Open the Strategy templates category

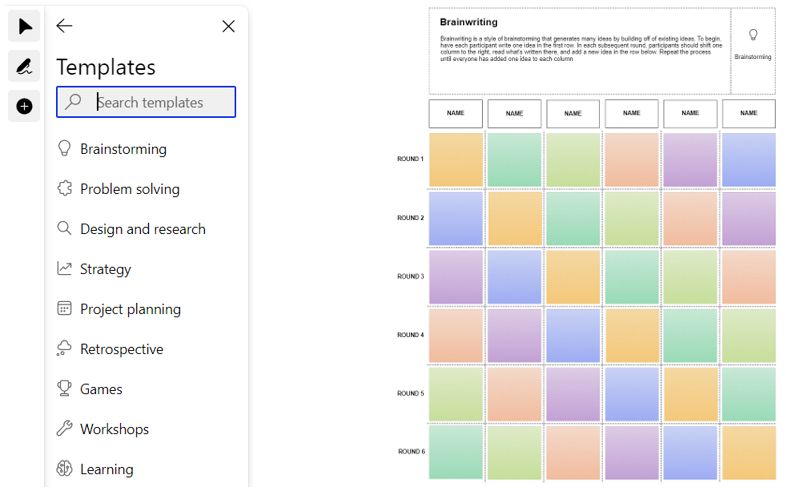[x=105, y=269]
